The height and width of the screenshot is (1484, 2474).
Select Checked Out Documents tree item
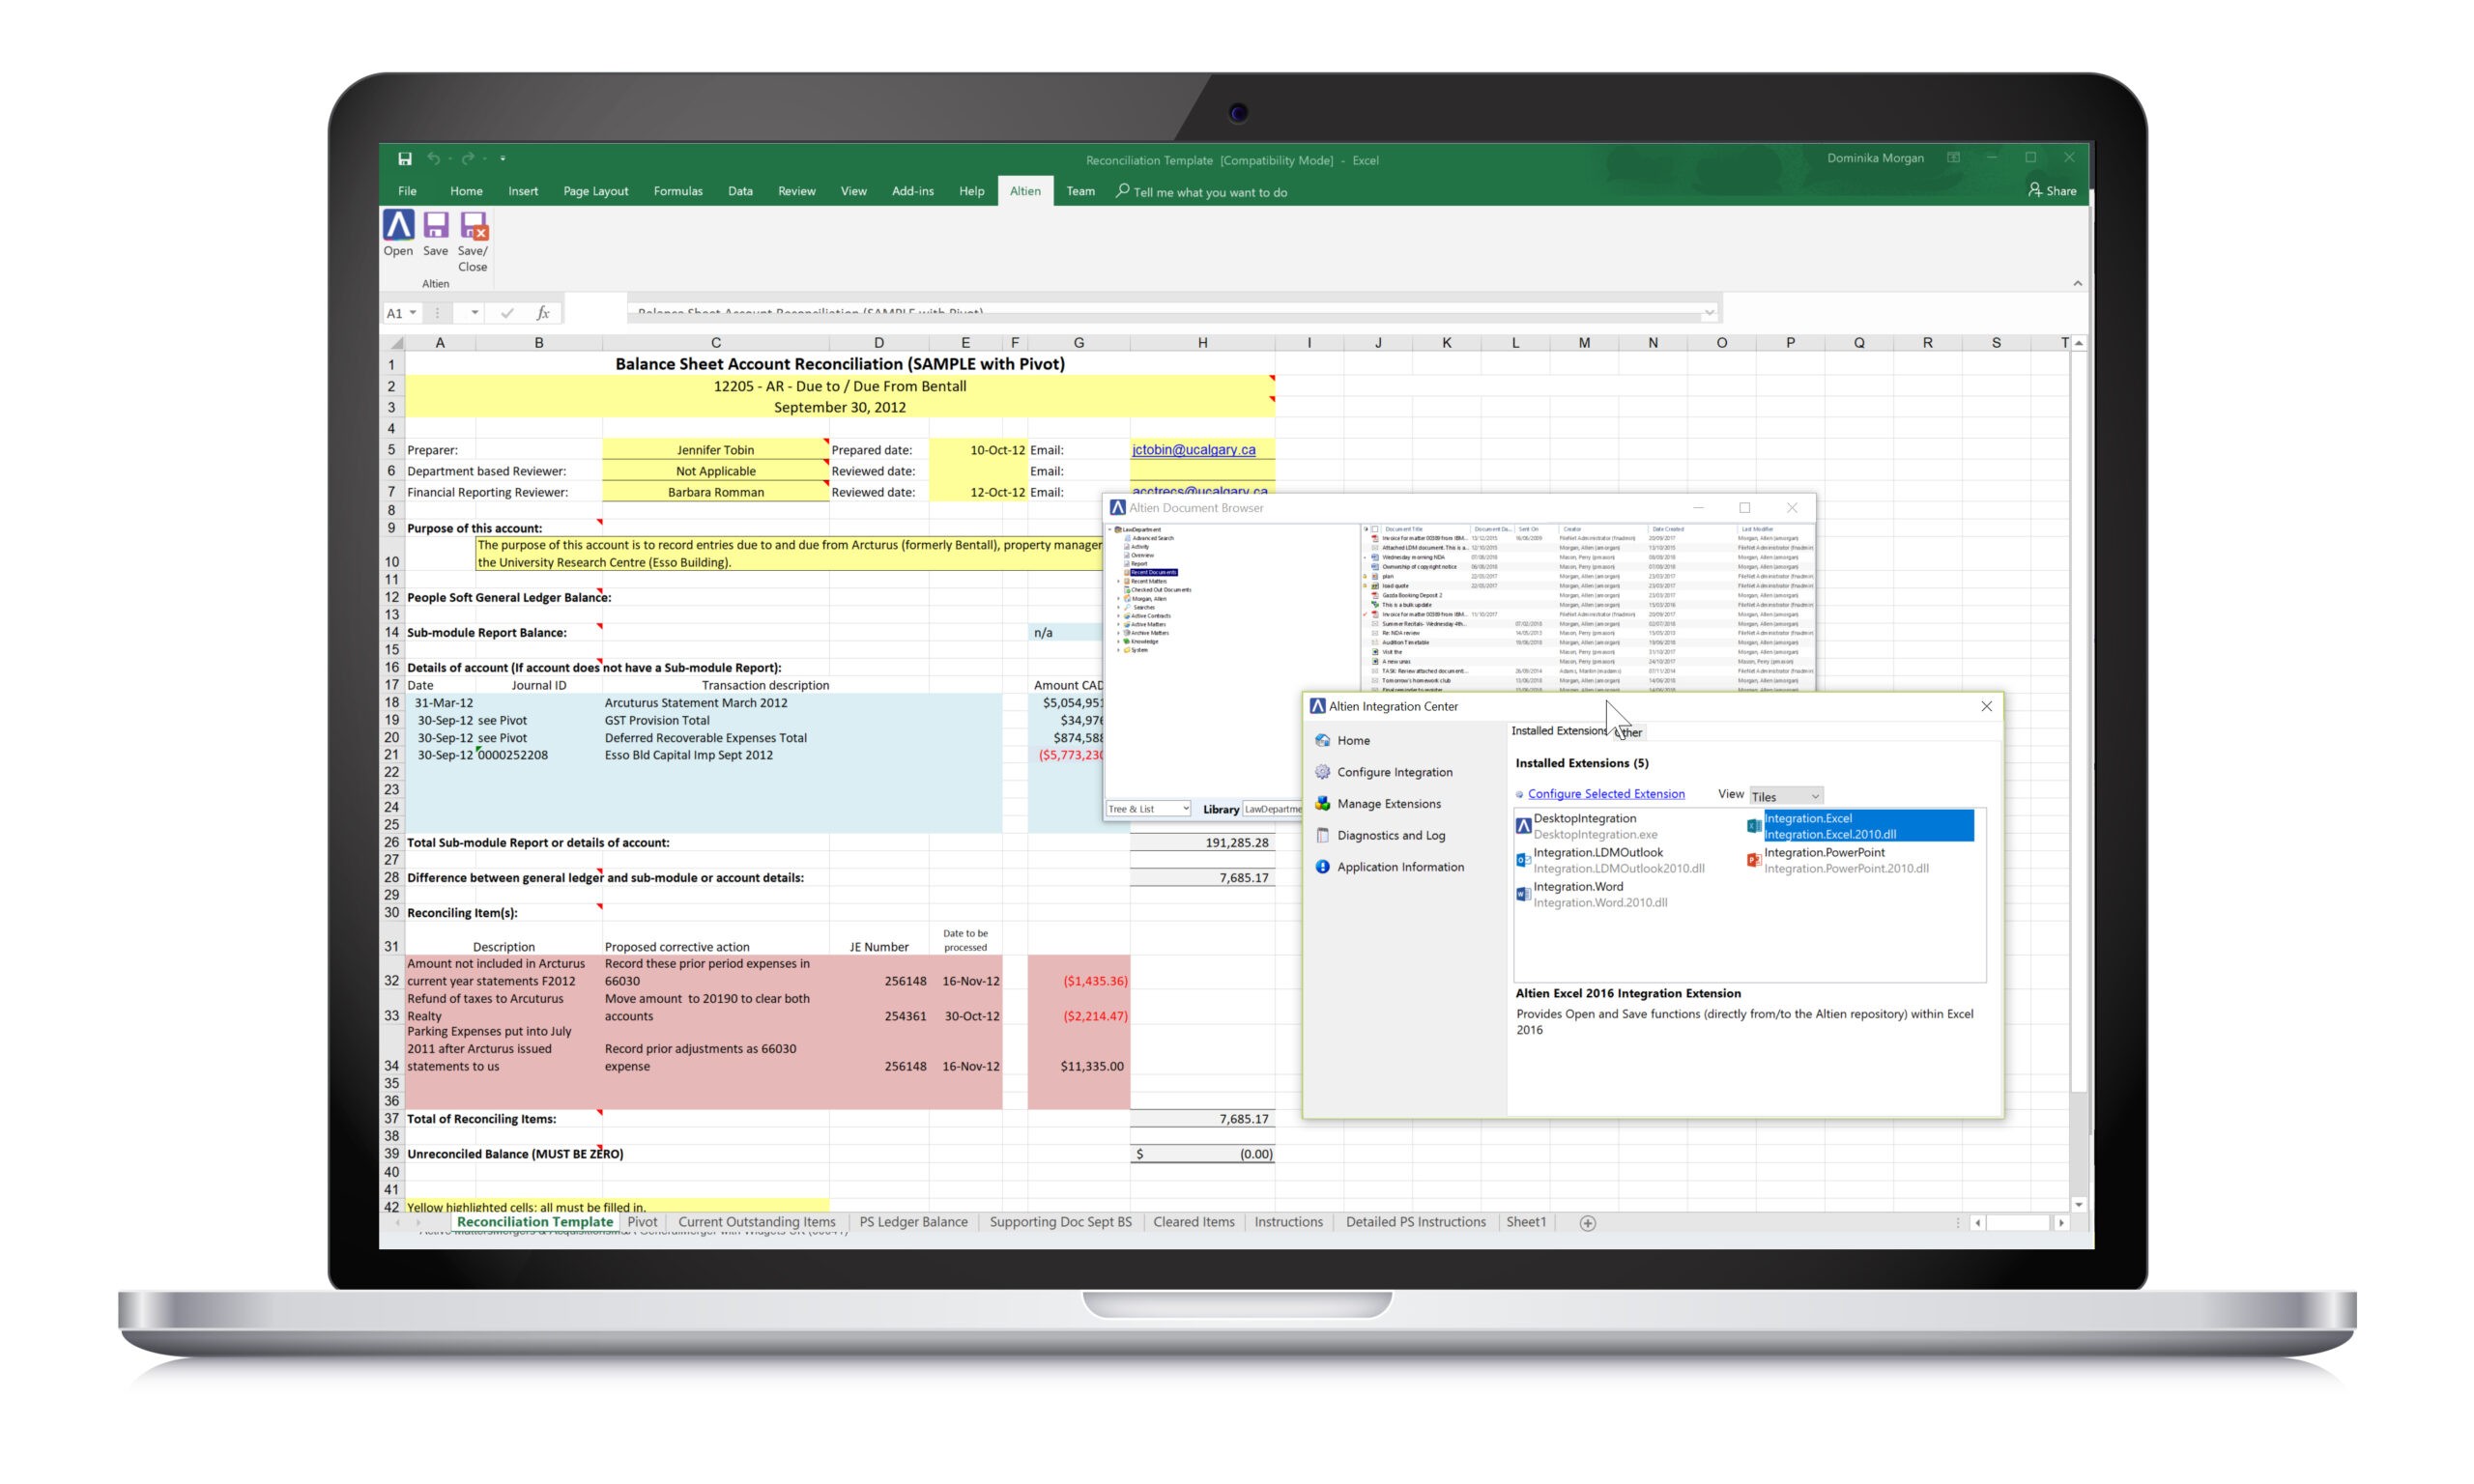point(1160,590)
